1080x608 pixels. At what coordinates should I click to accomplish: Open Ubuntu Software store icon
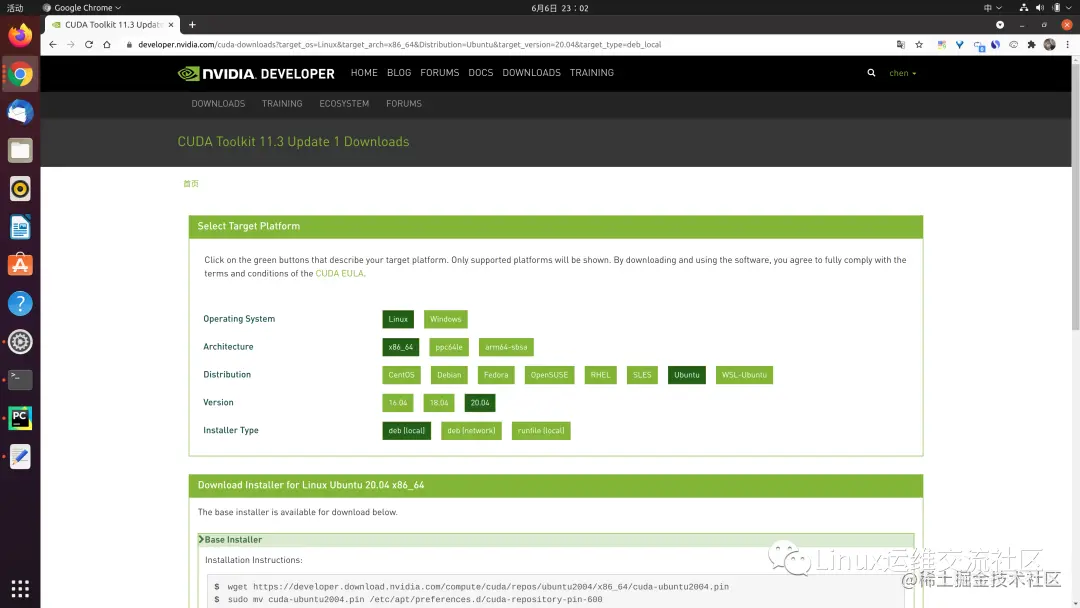[x=20, y=265]
